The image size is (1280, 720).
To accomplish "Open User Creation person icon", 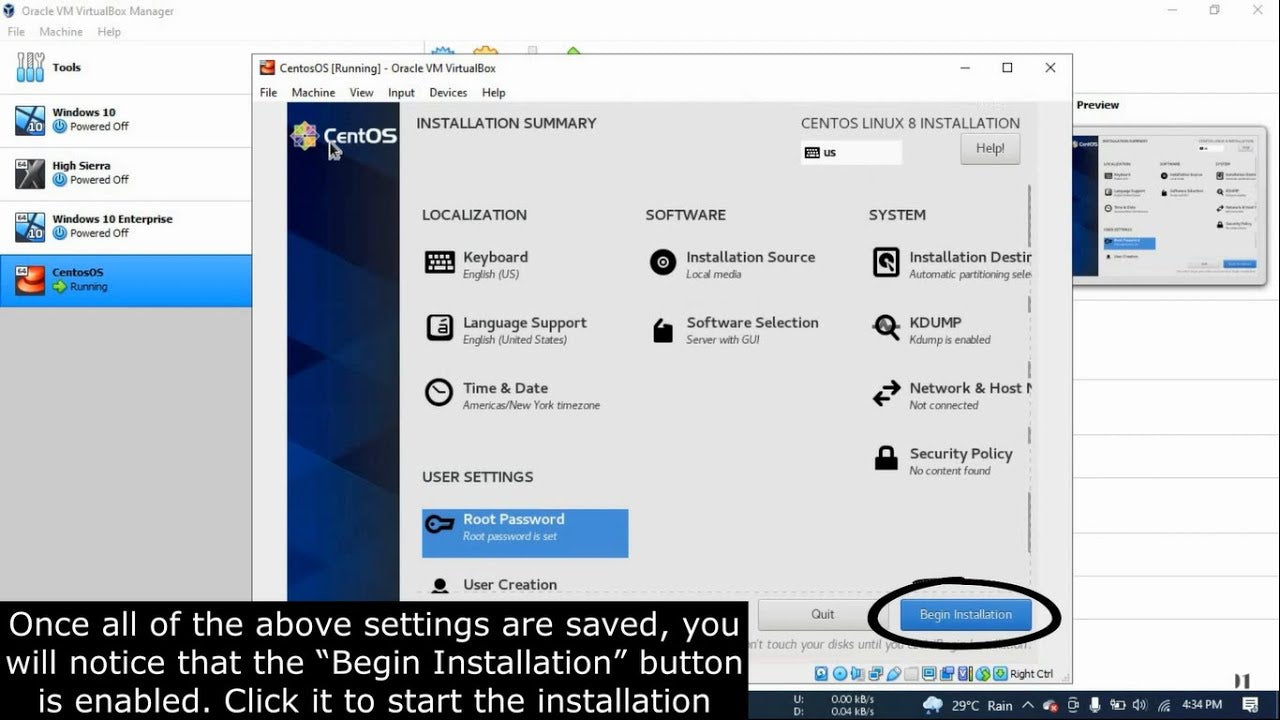I will pos(439,587).
